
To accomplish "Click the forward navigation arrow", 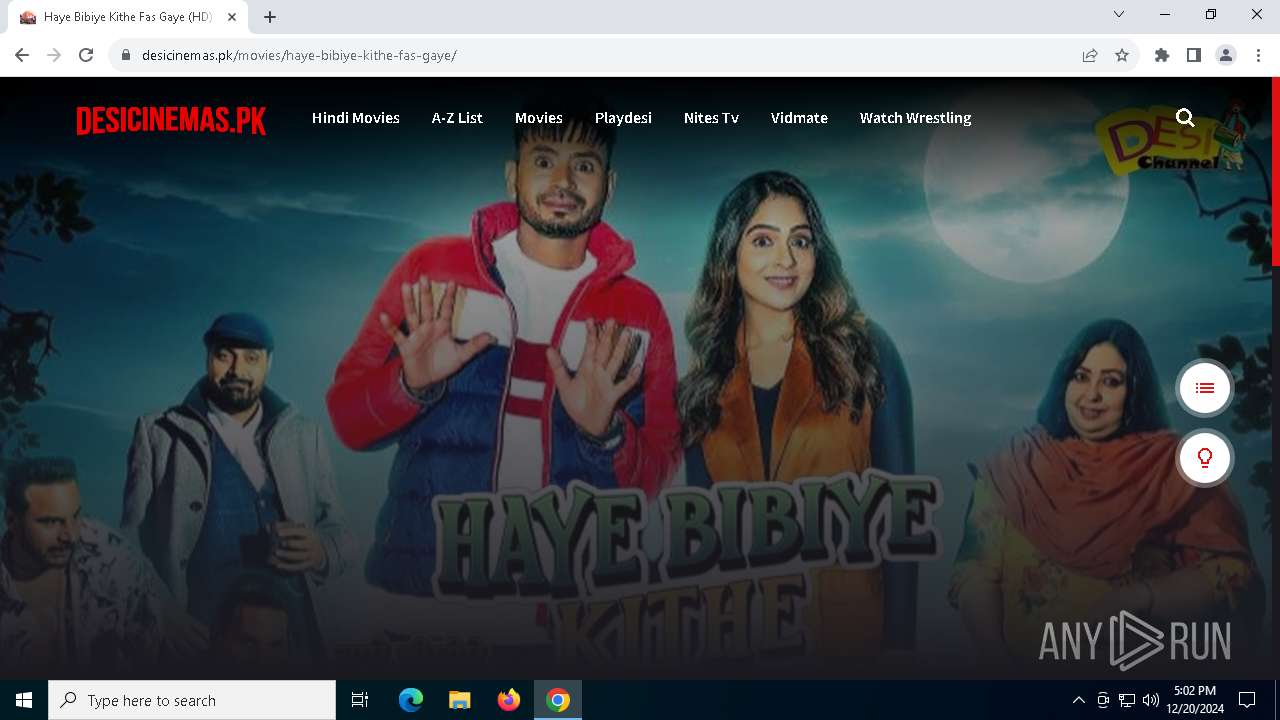I will [x=54, y=55].
